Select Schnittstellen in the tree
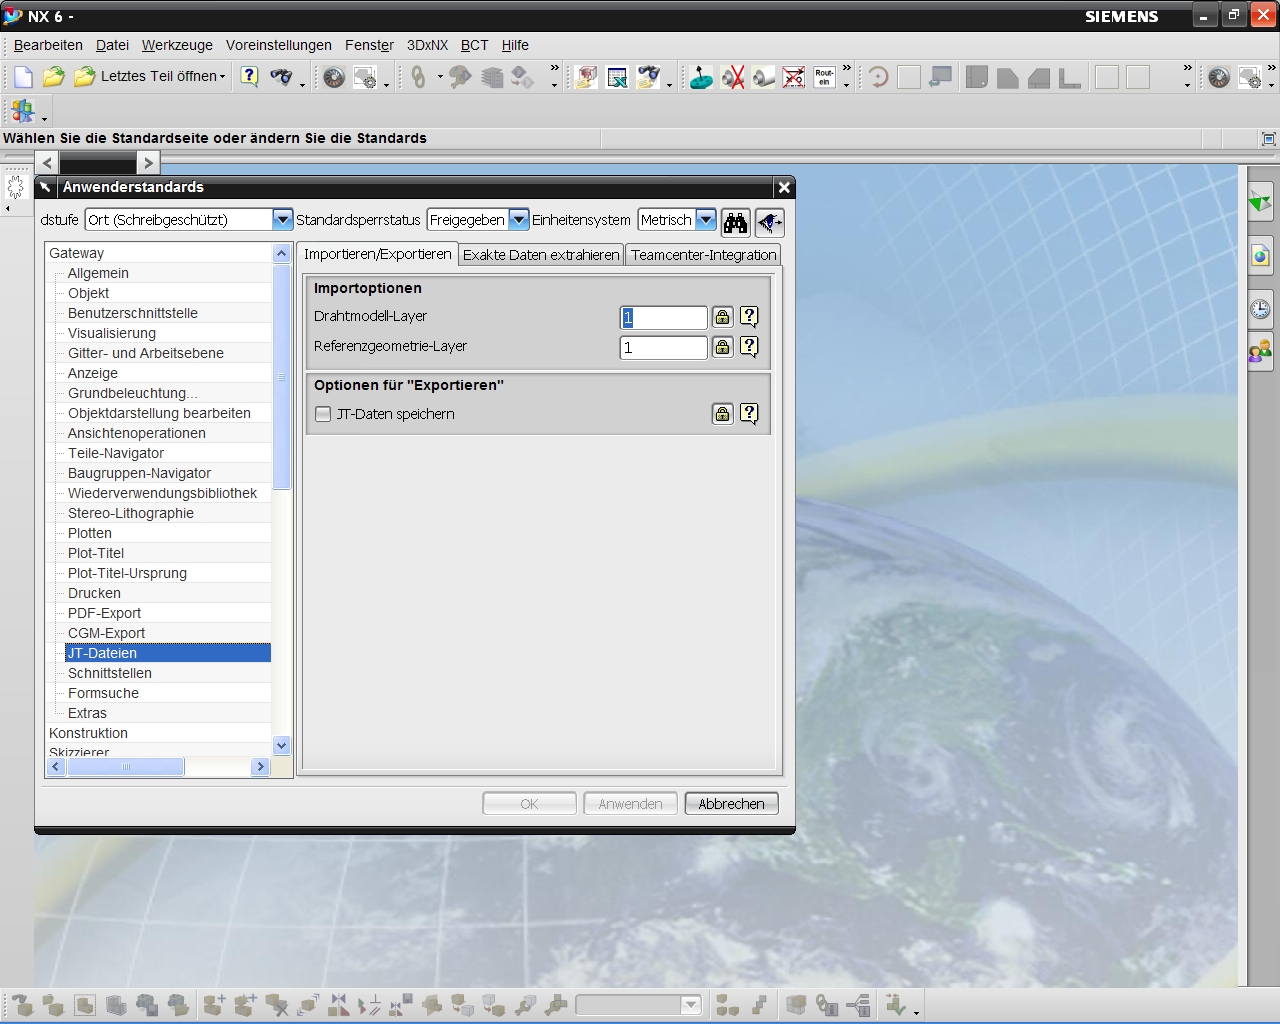 [x=110, y=673]
